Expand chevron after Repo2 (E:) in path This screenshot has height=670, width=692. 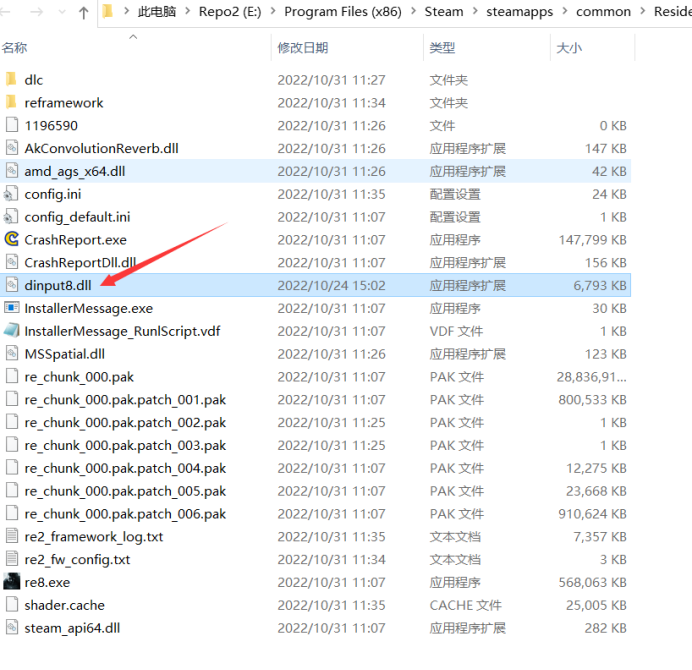[x=273, y=11]
